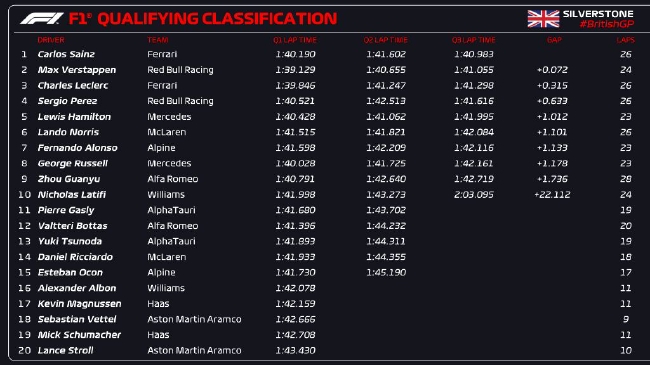650x365 pixels.
Task: Select Lewis Hamilton's row name
Action: pyautogui.click(x=74, y=117)
